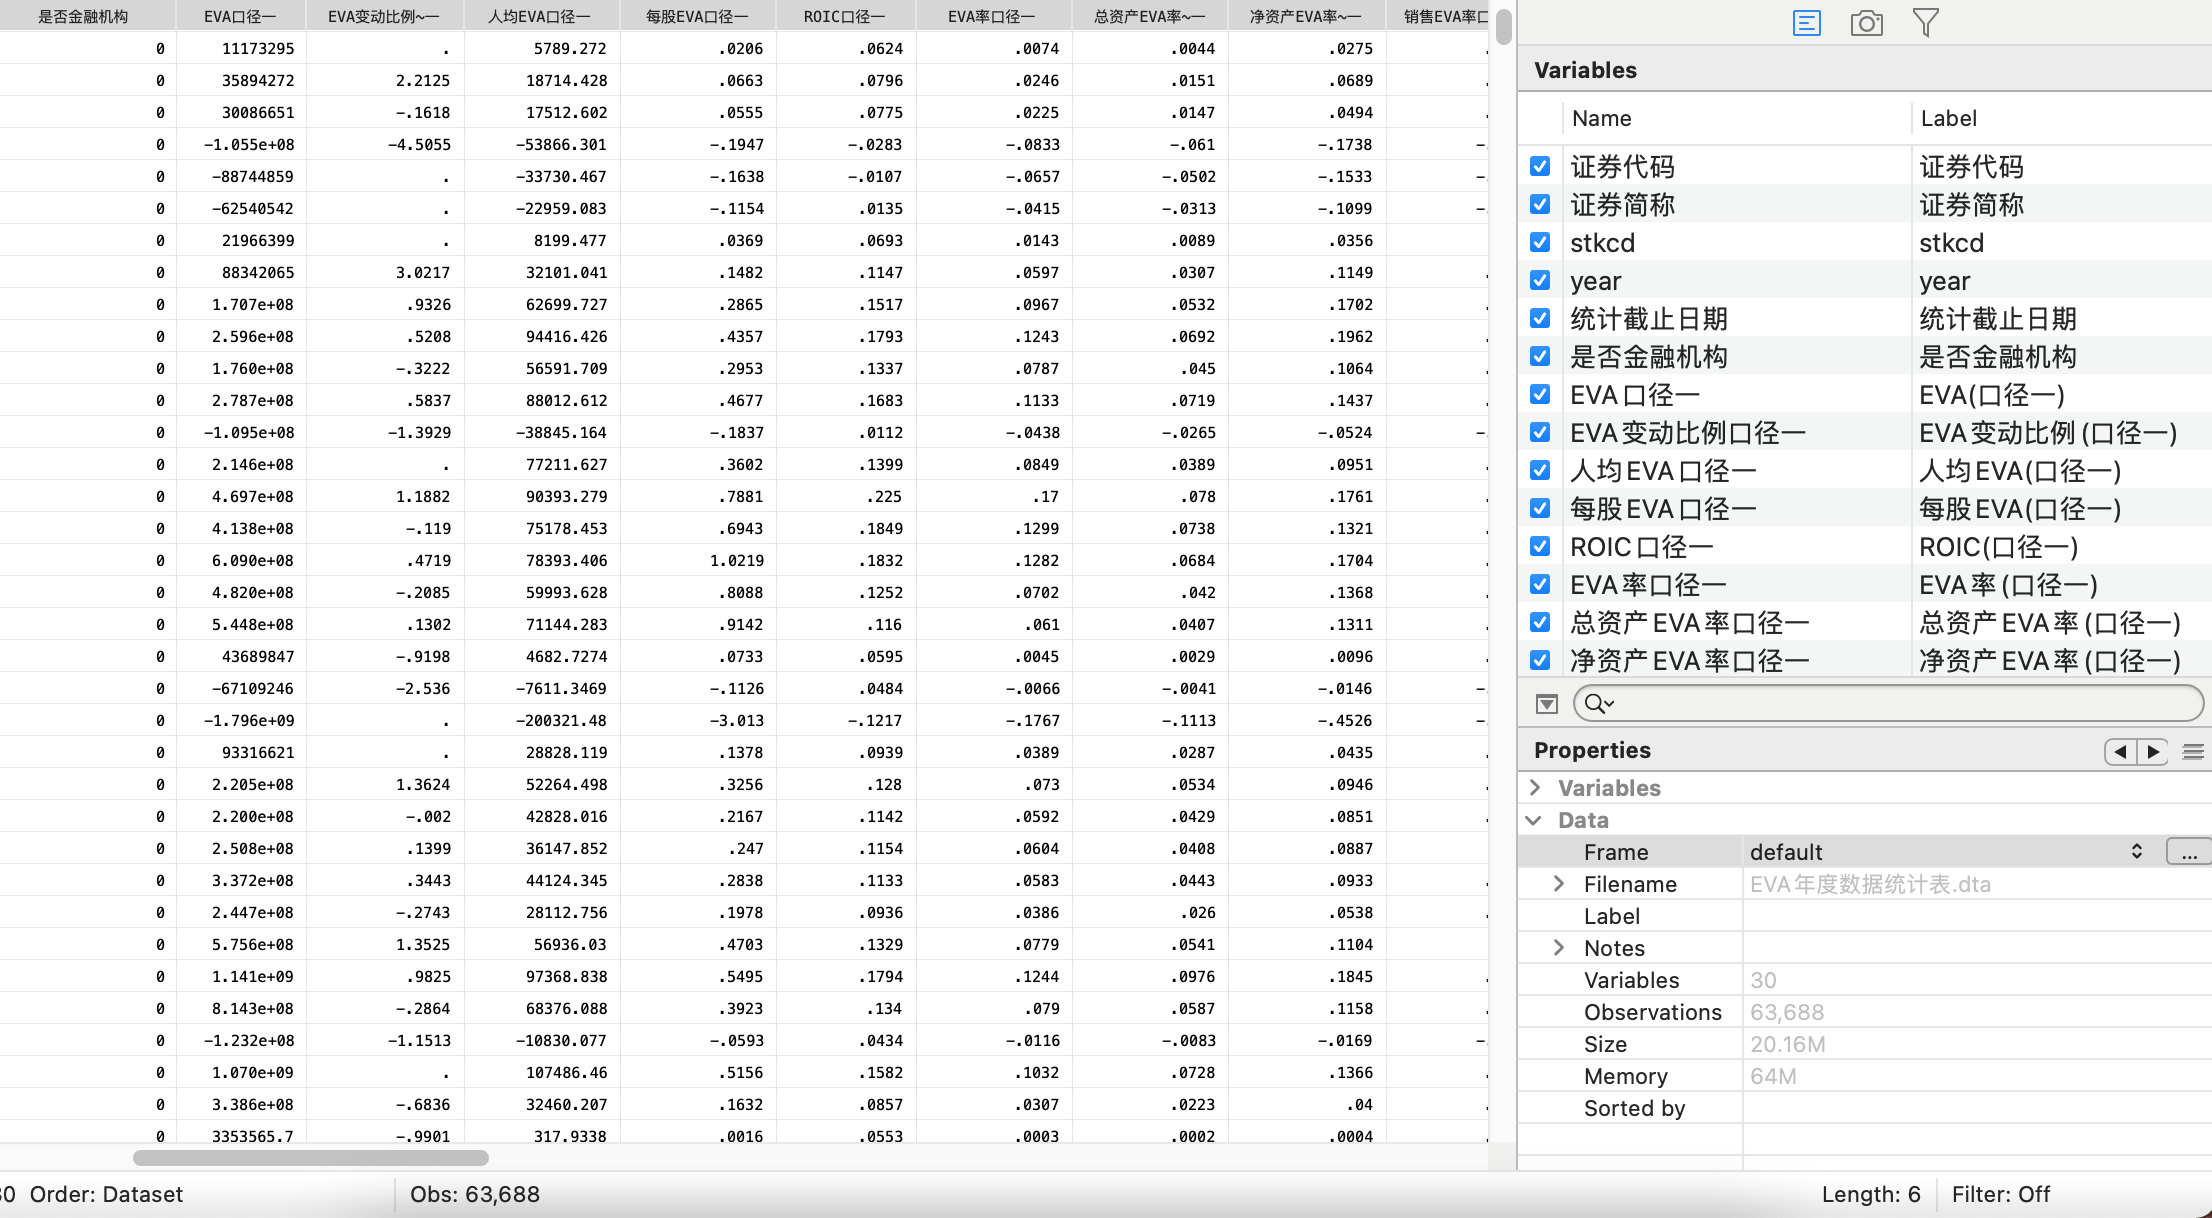Screen dimensions: 2212x1218
Task: Open the Properties panel menu icon
Action: [x=2193, y=751]
